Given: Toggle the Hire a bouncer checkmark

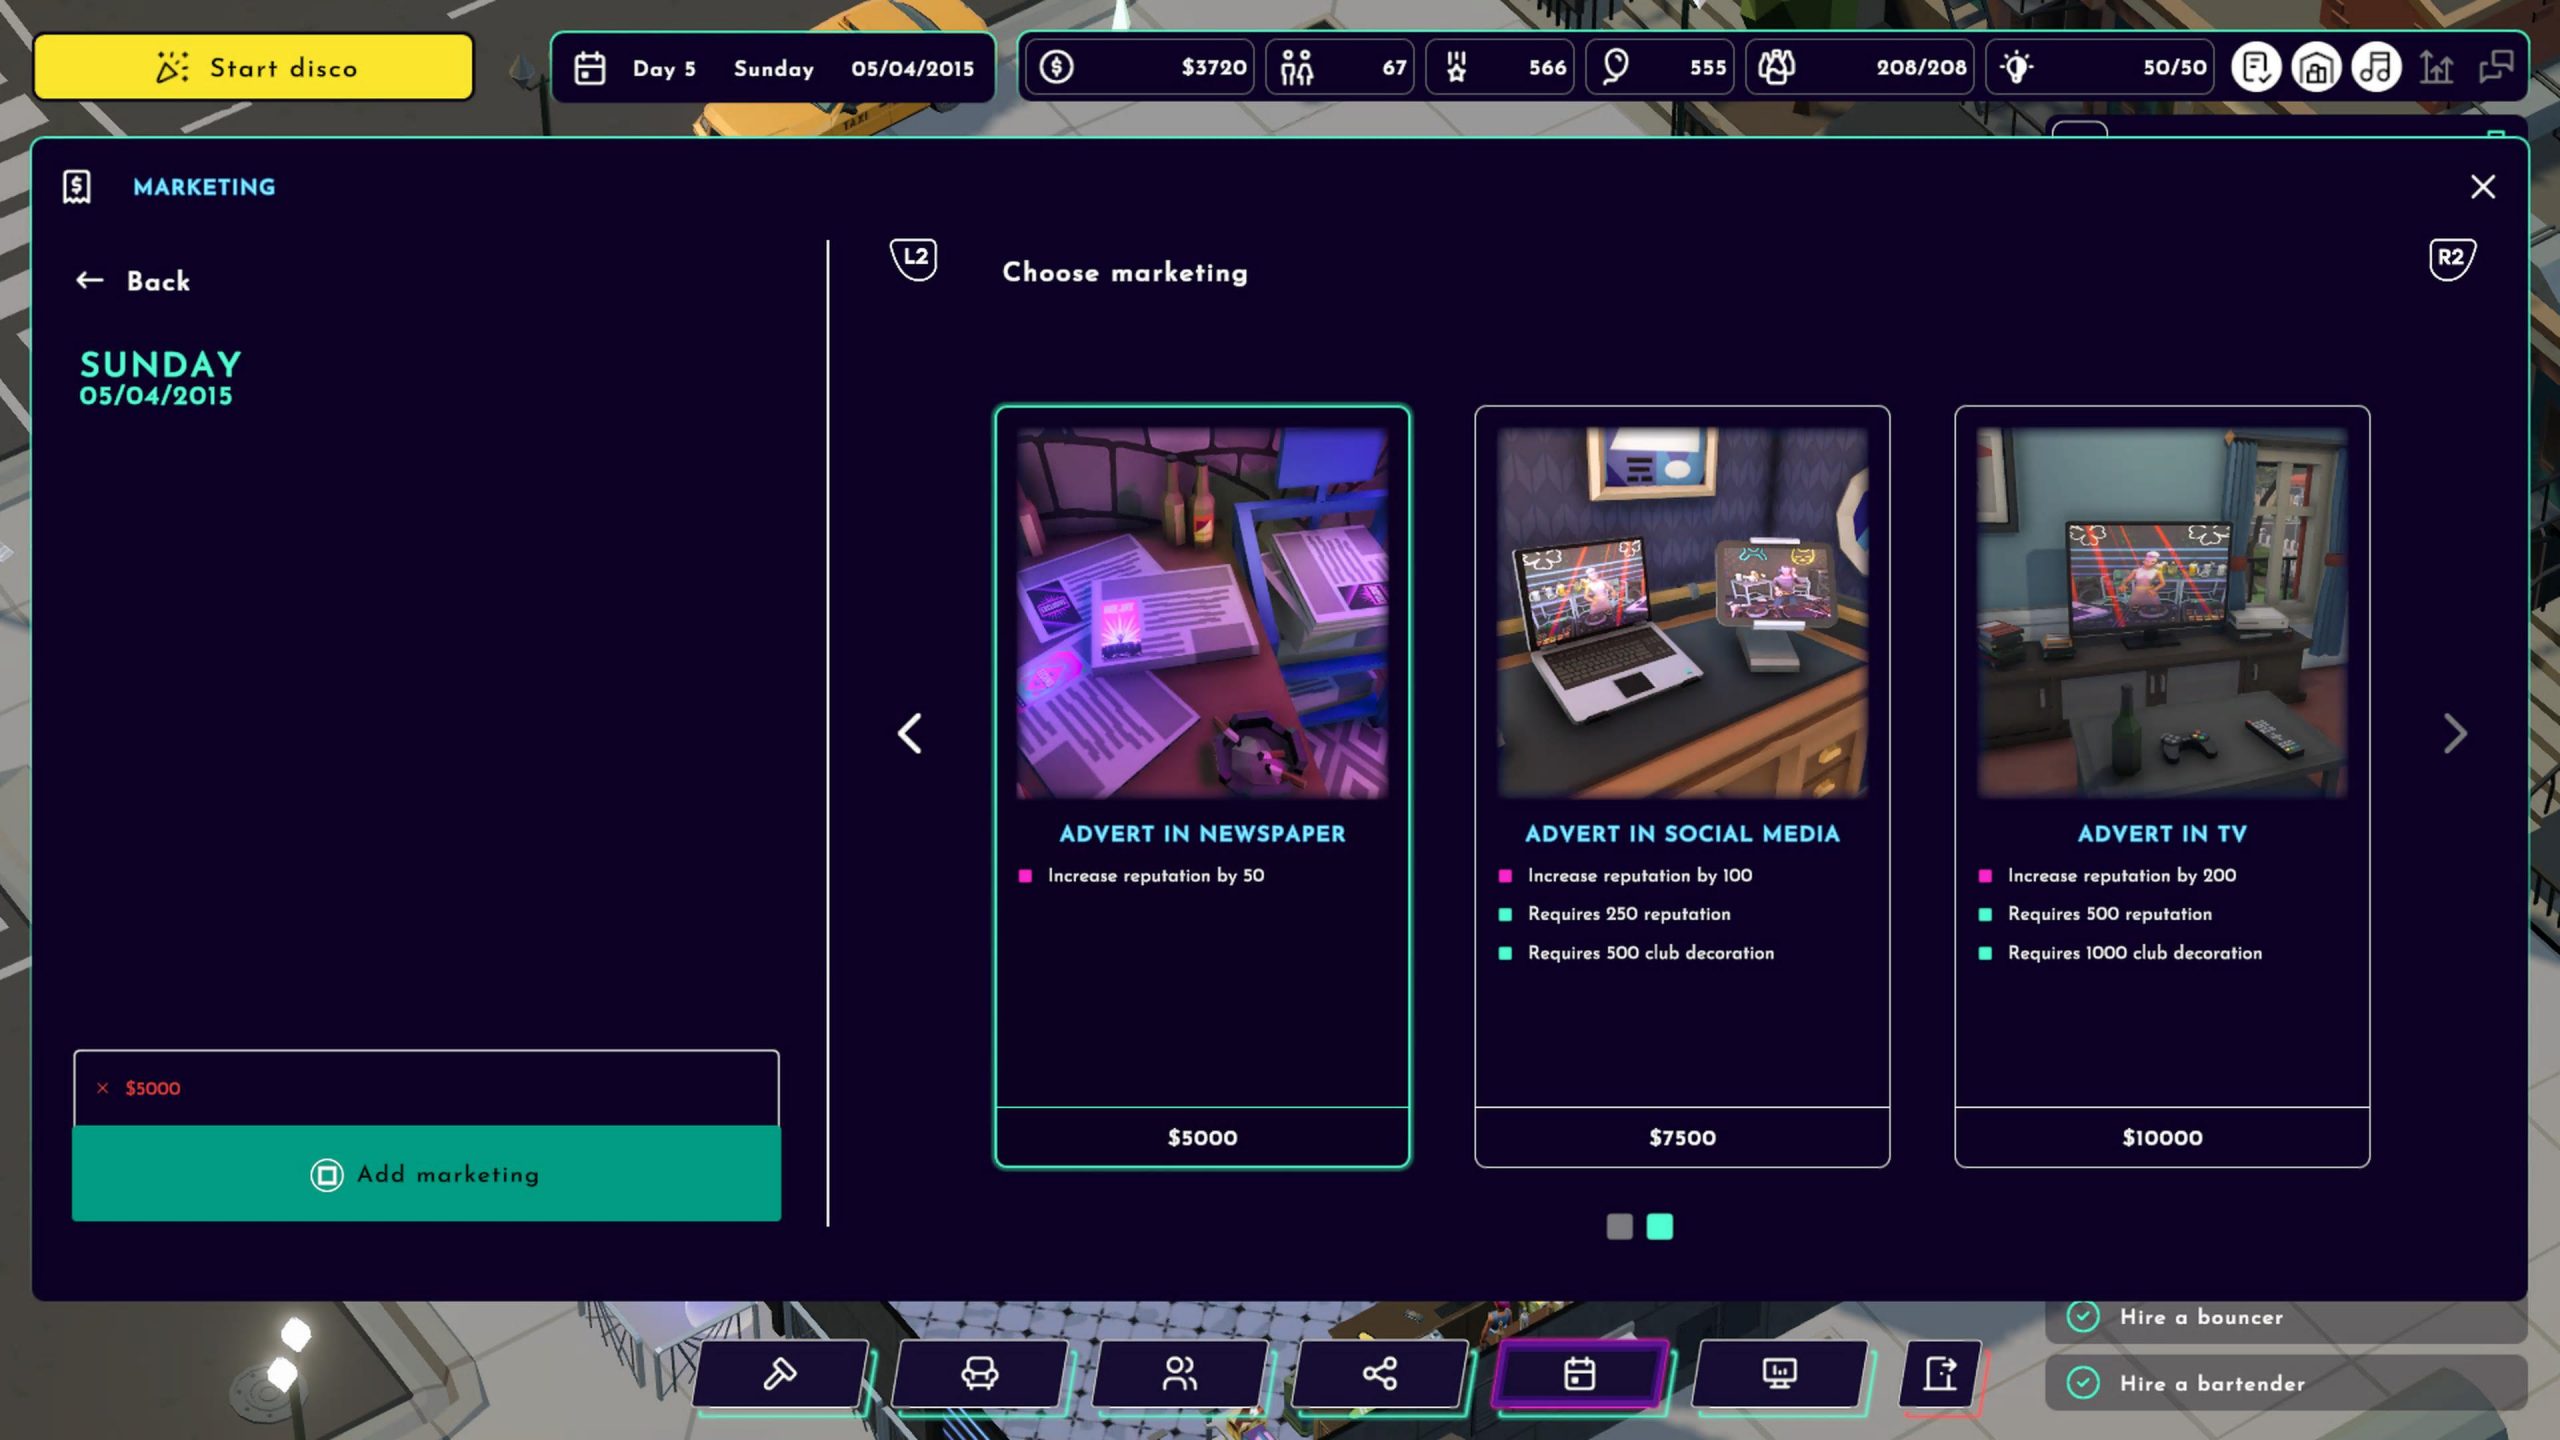Looking at the screenshot, I should tap(2083, 1316).
